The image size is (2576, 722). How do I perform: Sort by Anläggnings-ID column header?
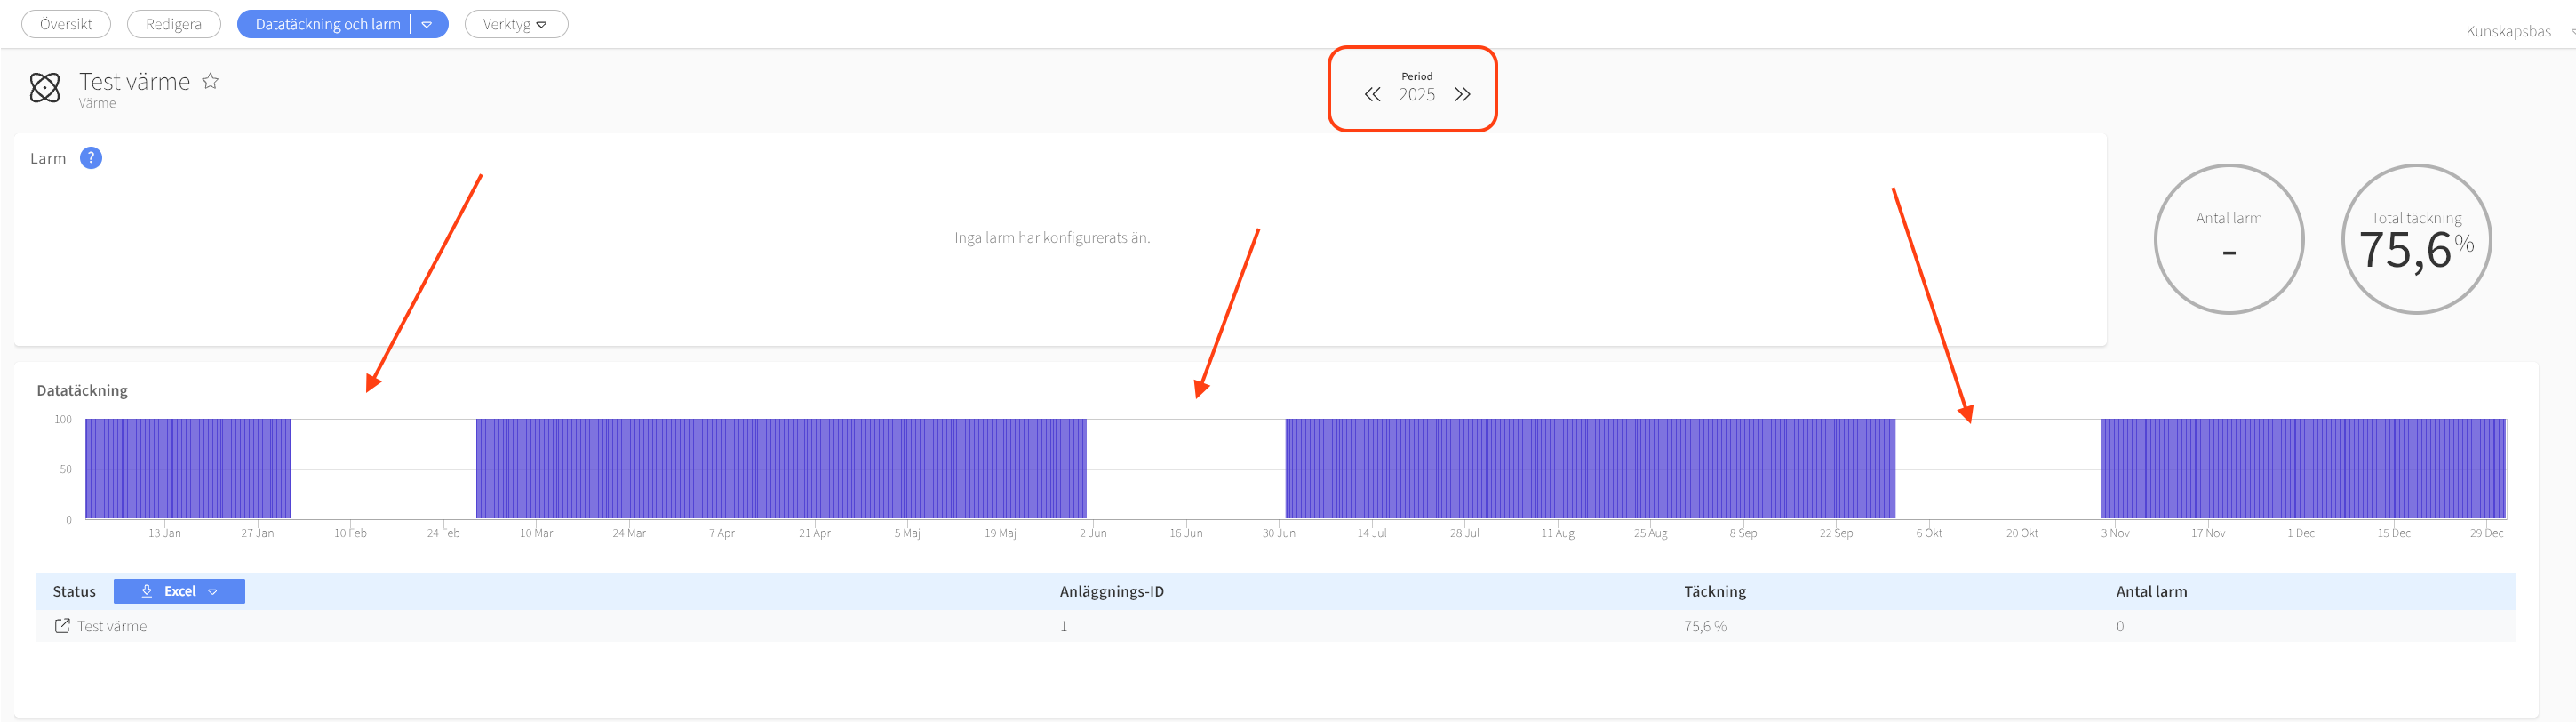coord(1111,591)
